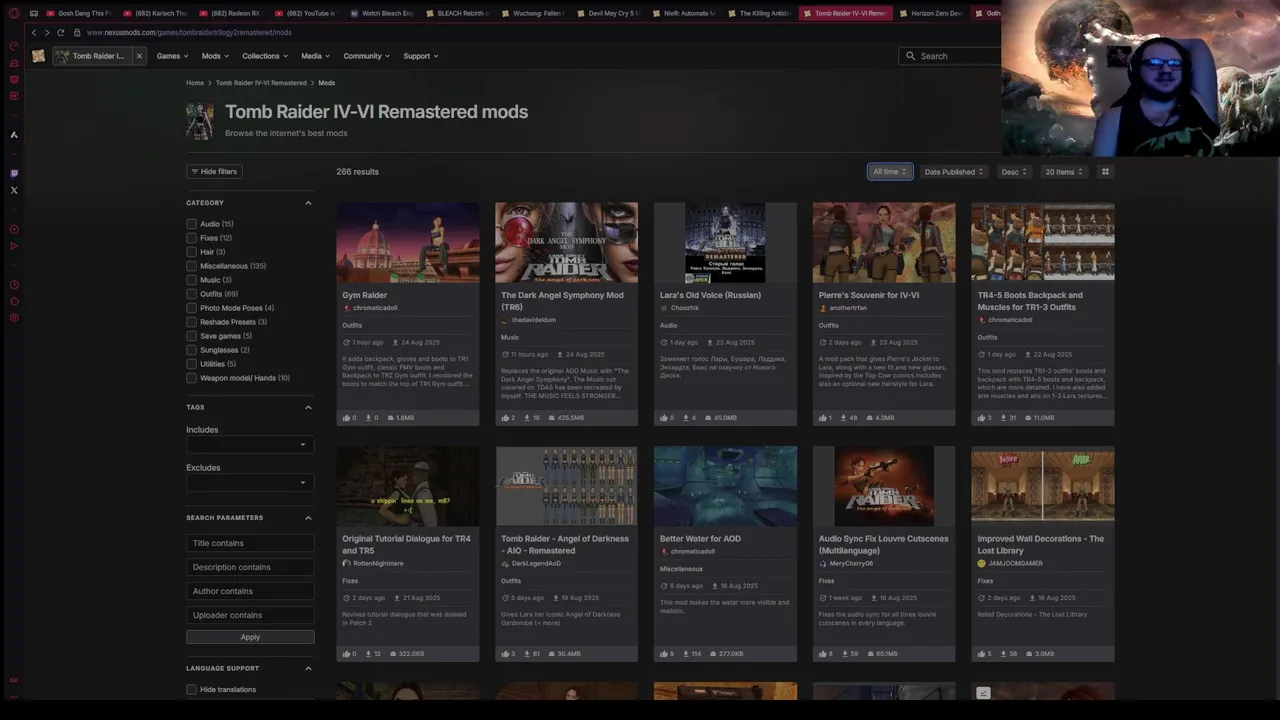Collapse the Search Parameters section
Screen dimensions: 1280x720
click(x=308, y=518)
